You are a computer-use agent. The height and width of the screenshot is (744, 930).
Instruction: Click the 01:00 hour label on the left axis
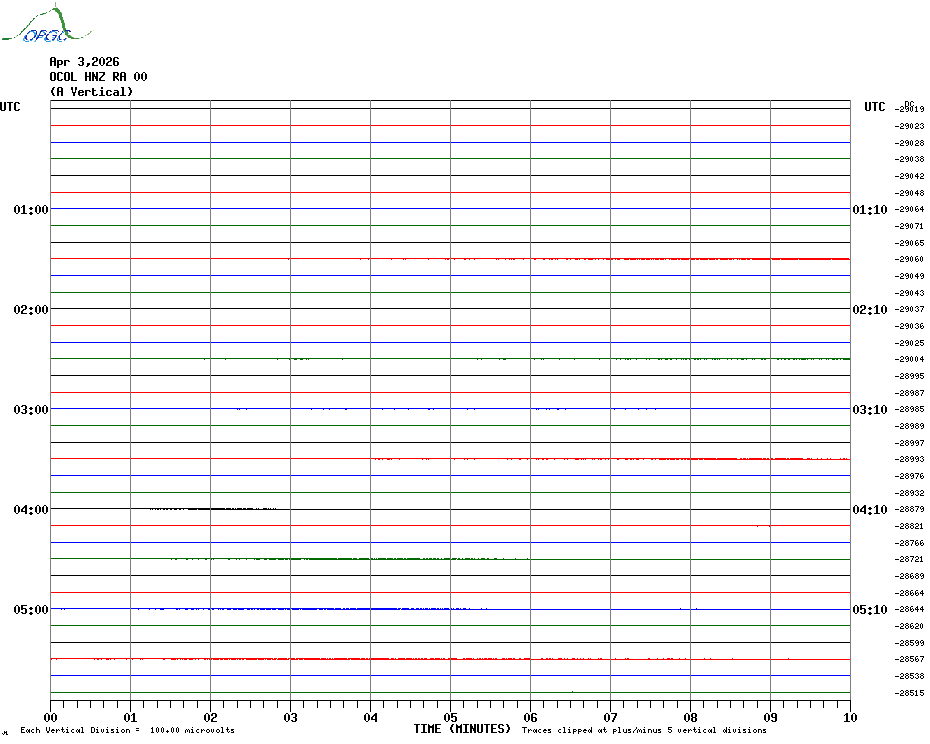point(31,210)
